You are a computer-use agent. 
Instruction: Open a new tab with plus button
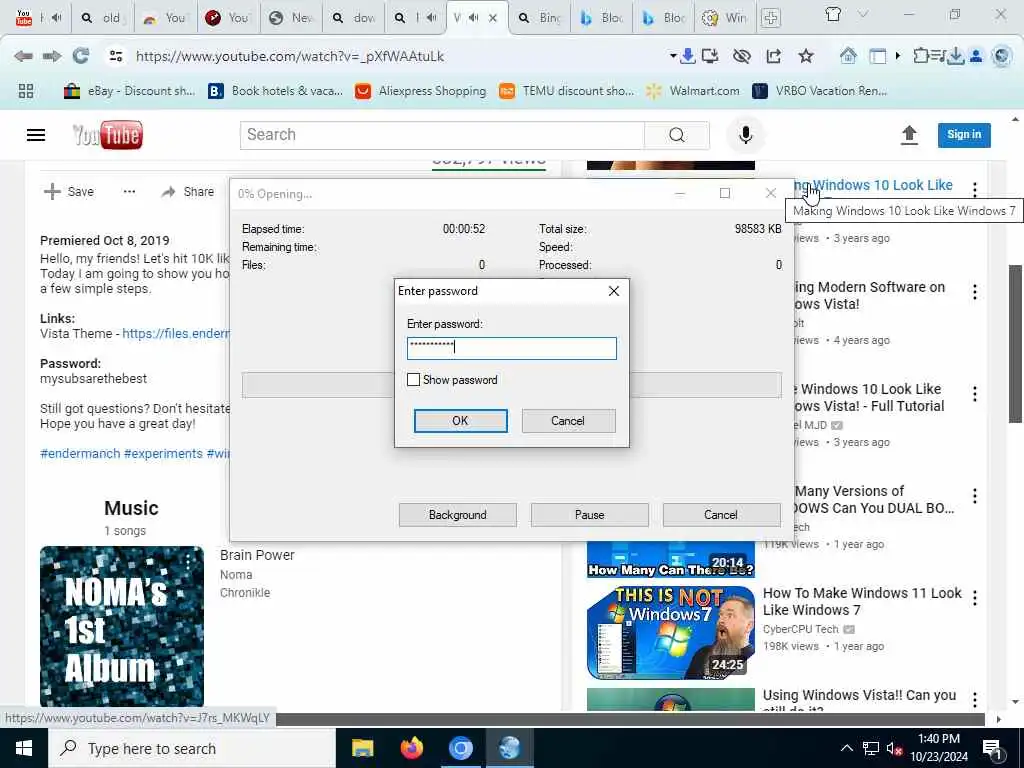pyautogui.click(x=771, y=18)
